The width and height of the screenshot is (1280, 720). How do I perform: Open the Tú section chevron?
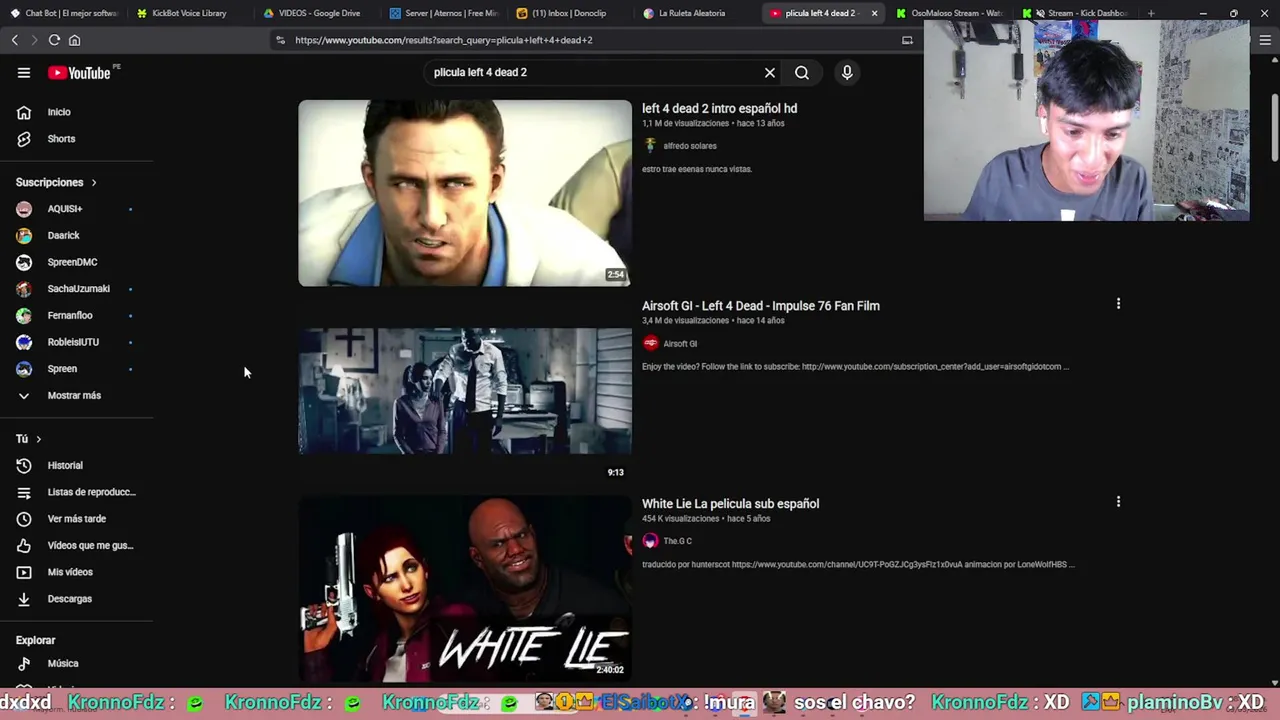(x=38, y=439)
